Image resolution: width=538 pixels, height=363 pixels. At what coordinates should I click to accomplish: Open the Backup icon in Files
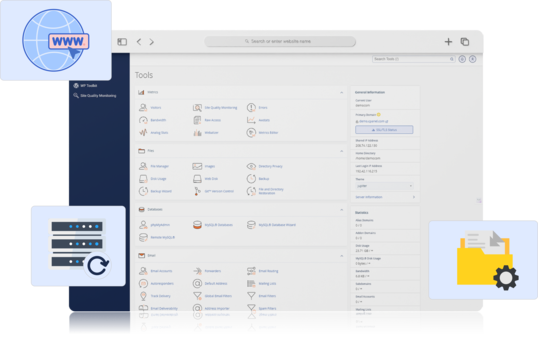click(x=251, y=179)
